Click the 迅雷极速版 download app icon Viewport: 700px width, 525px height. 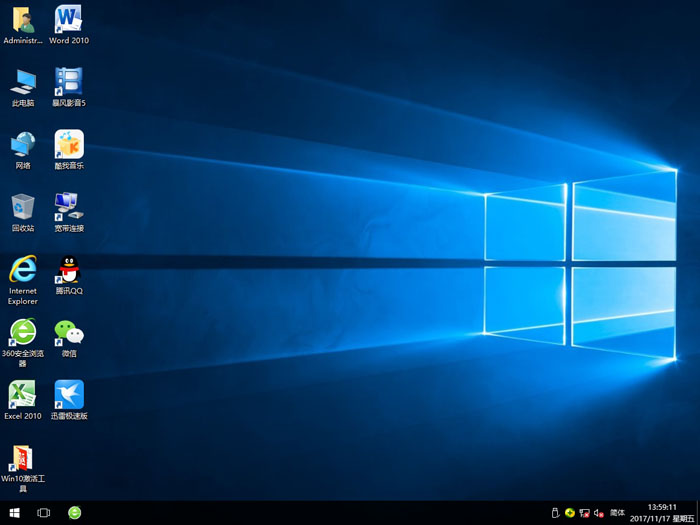(68, 395)
